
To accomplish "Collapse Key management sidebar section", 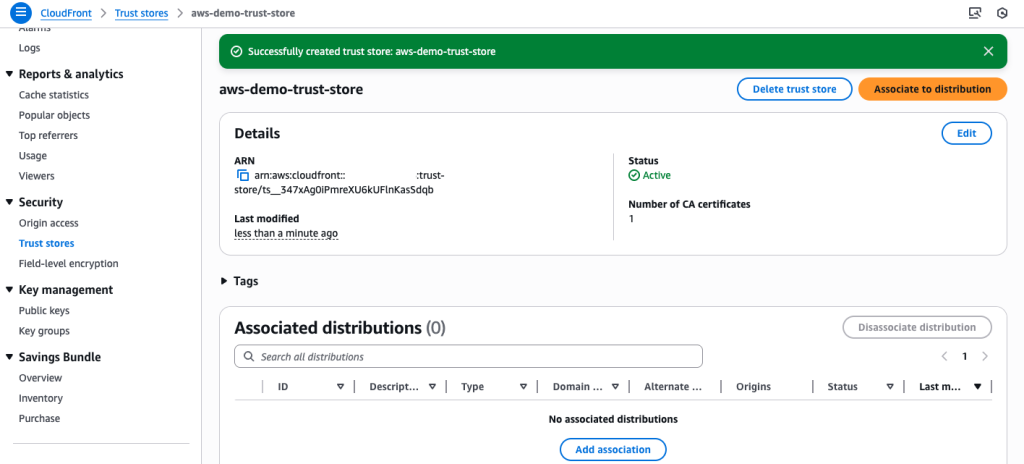I will point(9,290).
